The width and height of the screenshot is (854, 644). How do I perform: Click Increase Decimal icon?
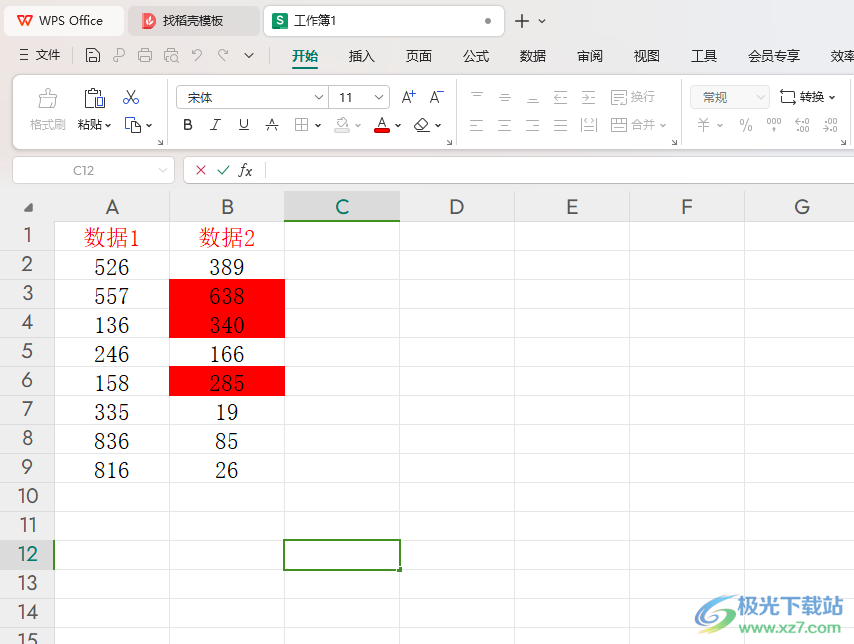(802, 125)
